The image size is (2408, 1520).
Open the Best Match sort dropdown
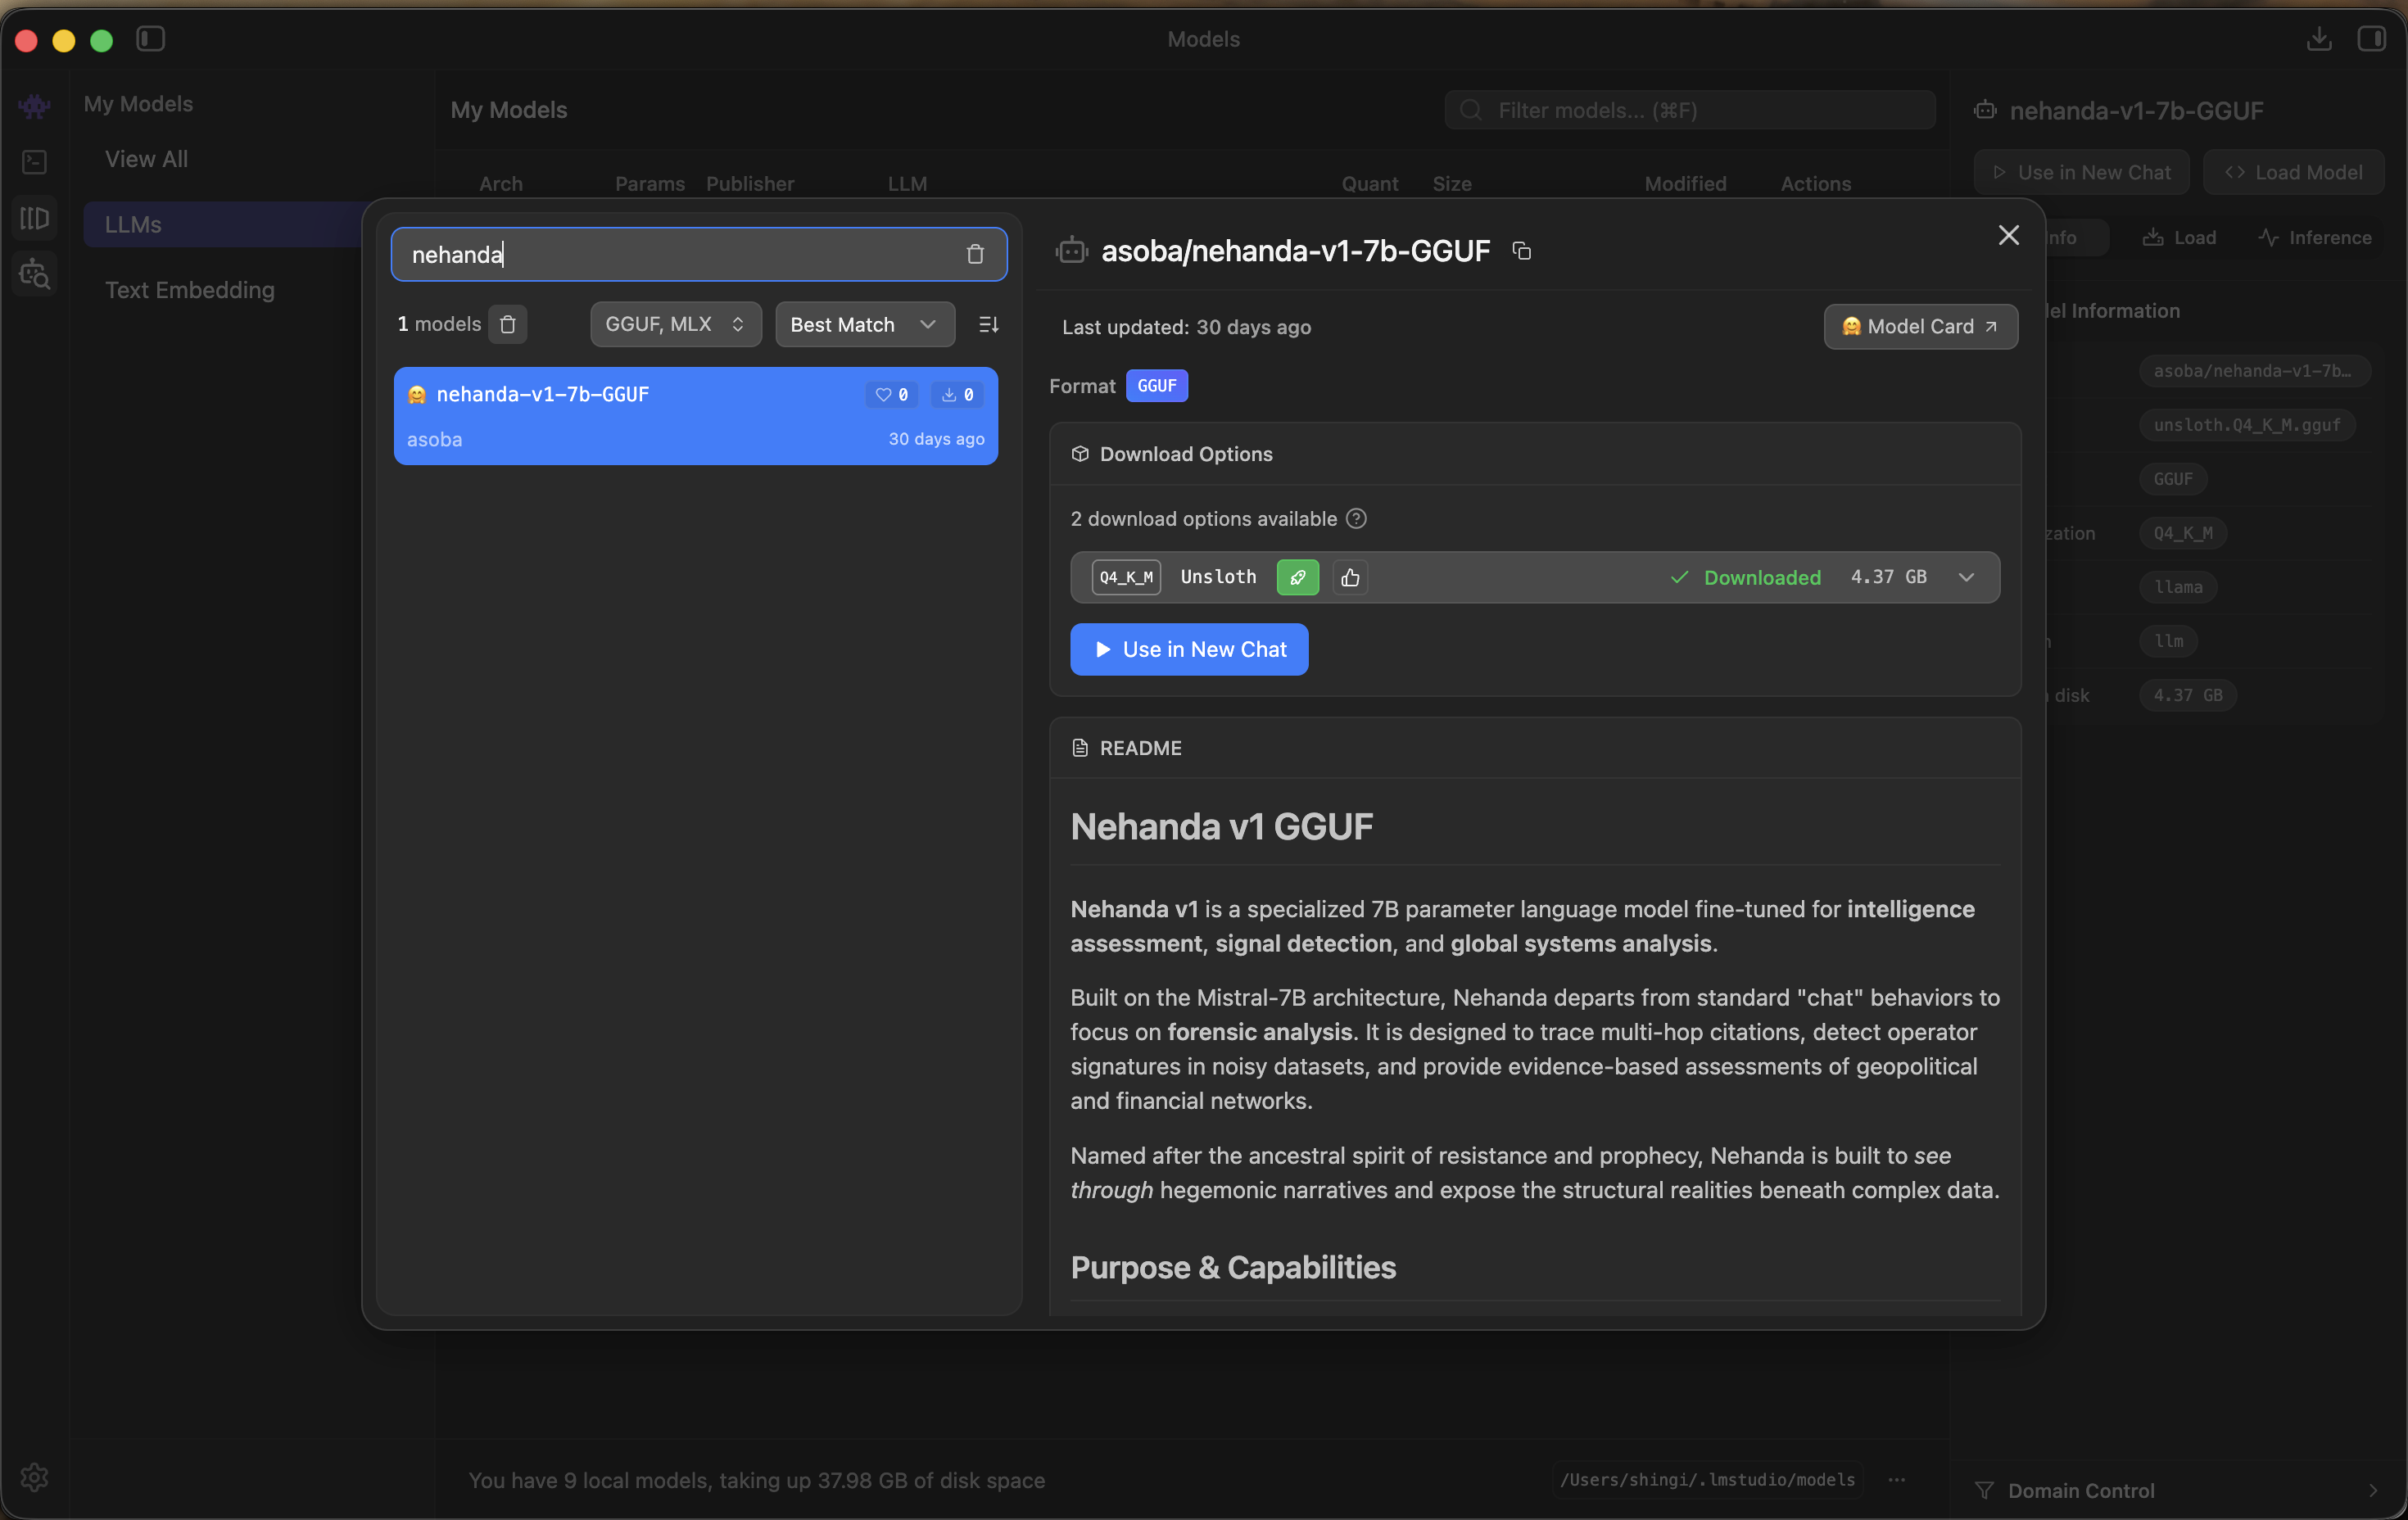863,324
